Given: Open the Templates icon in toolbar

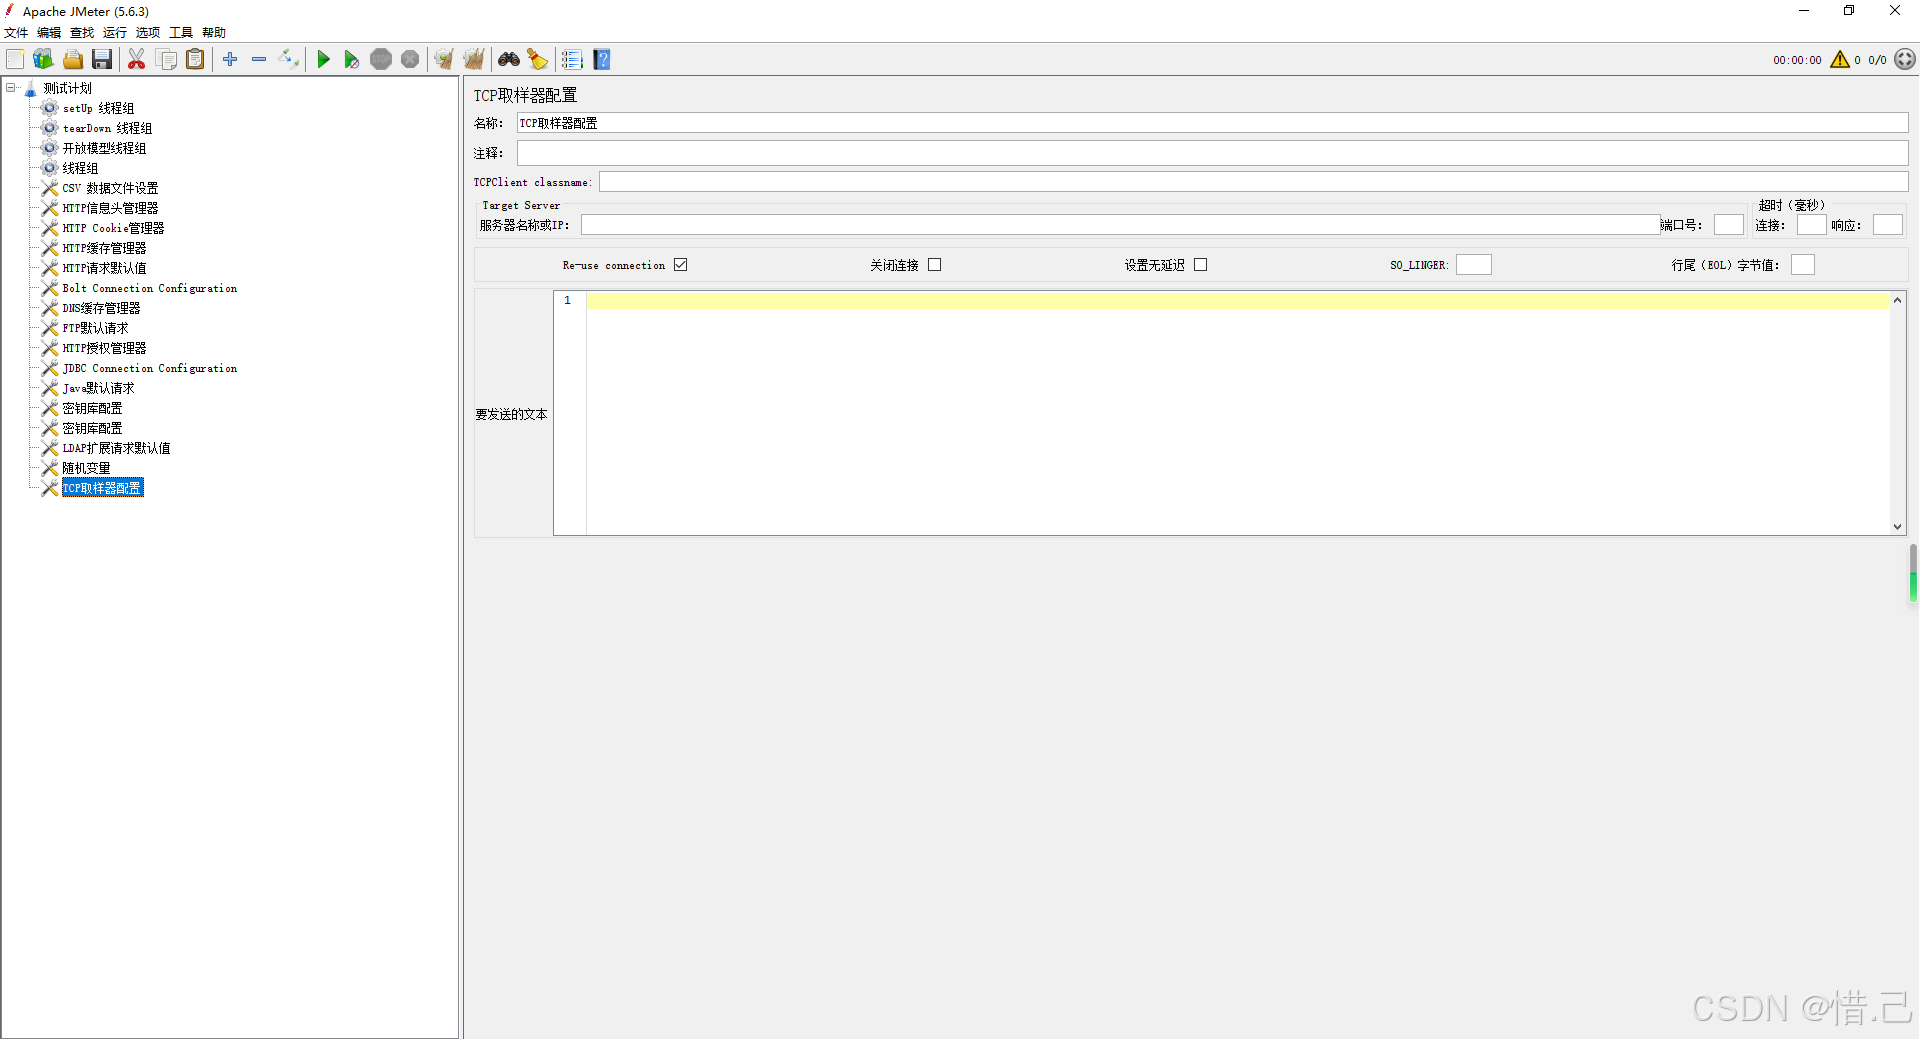Looking at the screenshot, I should pyautogui.click(x=43, y=60).
